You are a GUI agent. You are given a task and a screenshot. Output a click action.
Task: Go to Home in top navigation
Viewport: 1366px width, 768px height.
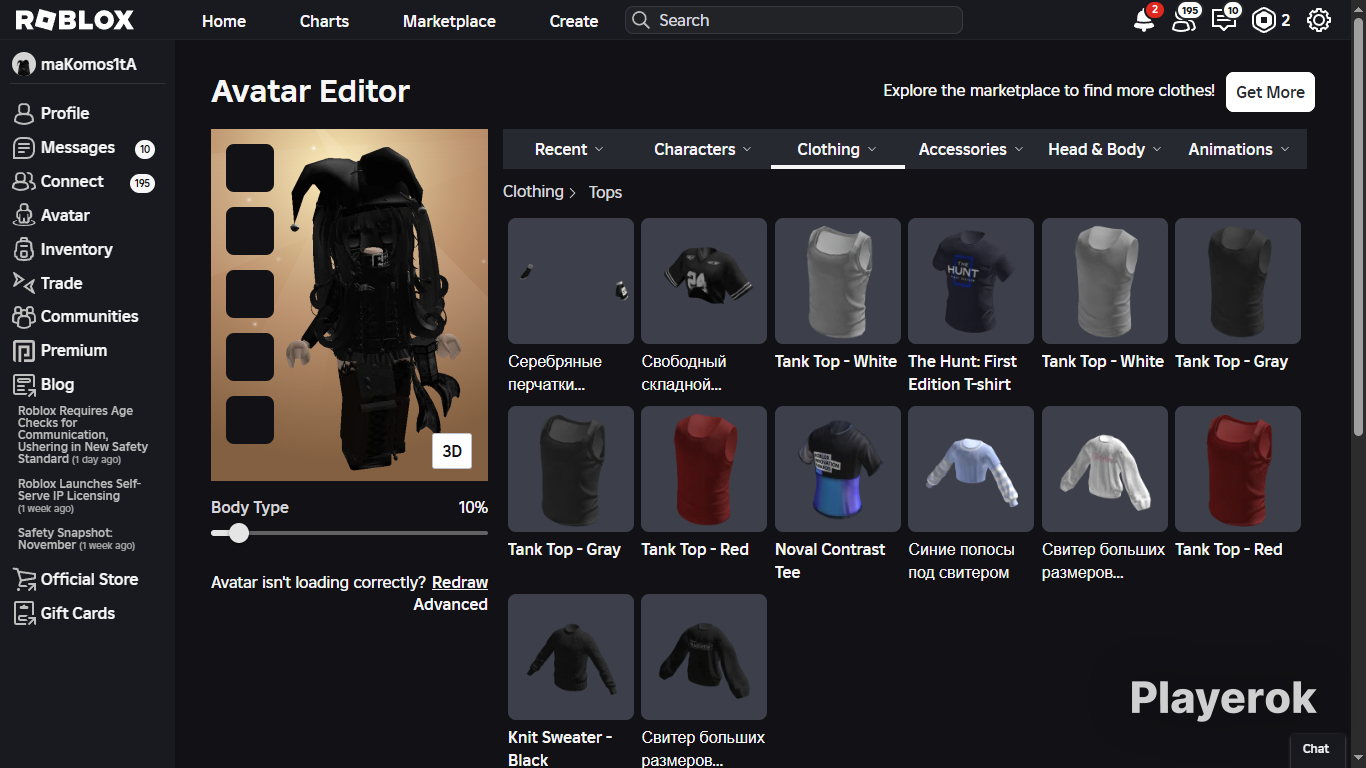(x=224, y=21)
